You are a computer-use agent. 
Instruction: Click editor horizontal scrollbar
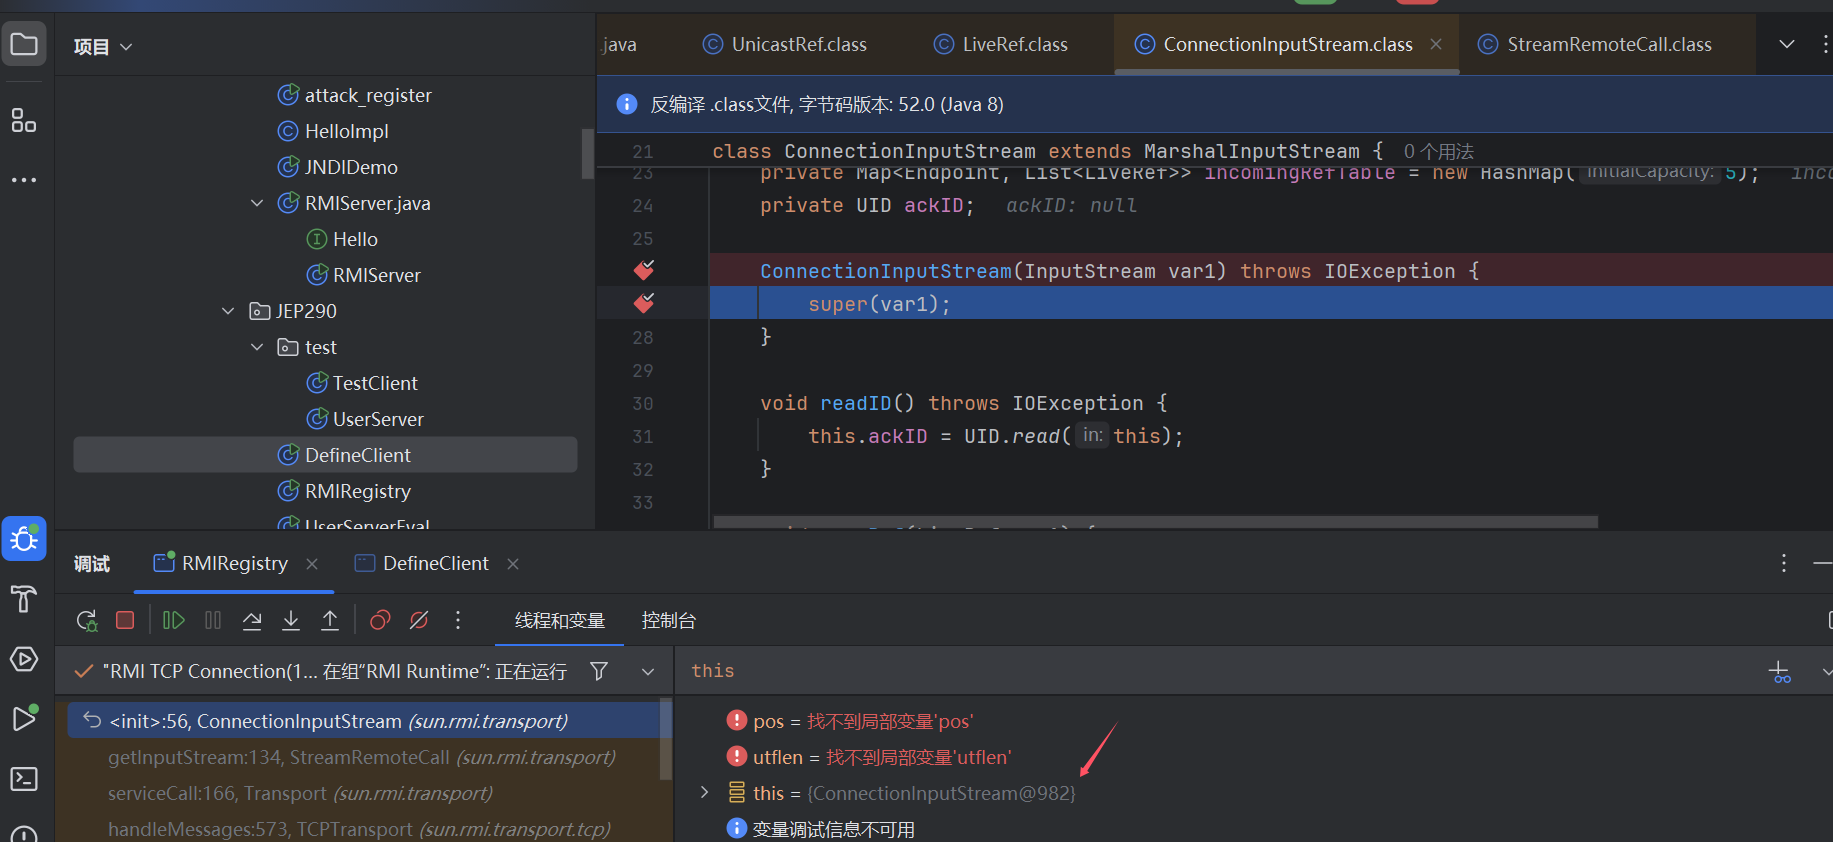pos(1155,522)
